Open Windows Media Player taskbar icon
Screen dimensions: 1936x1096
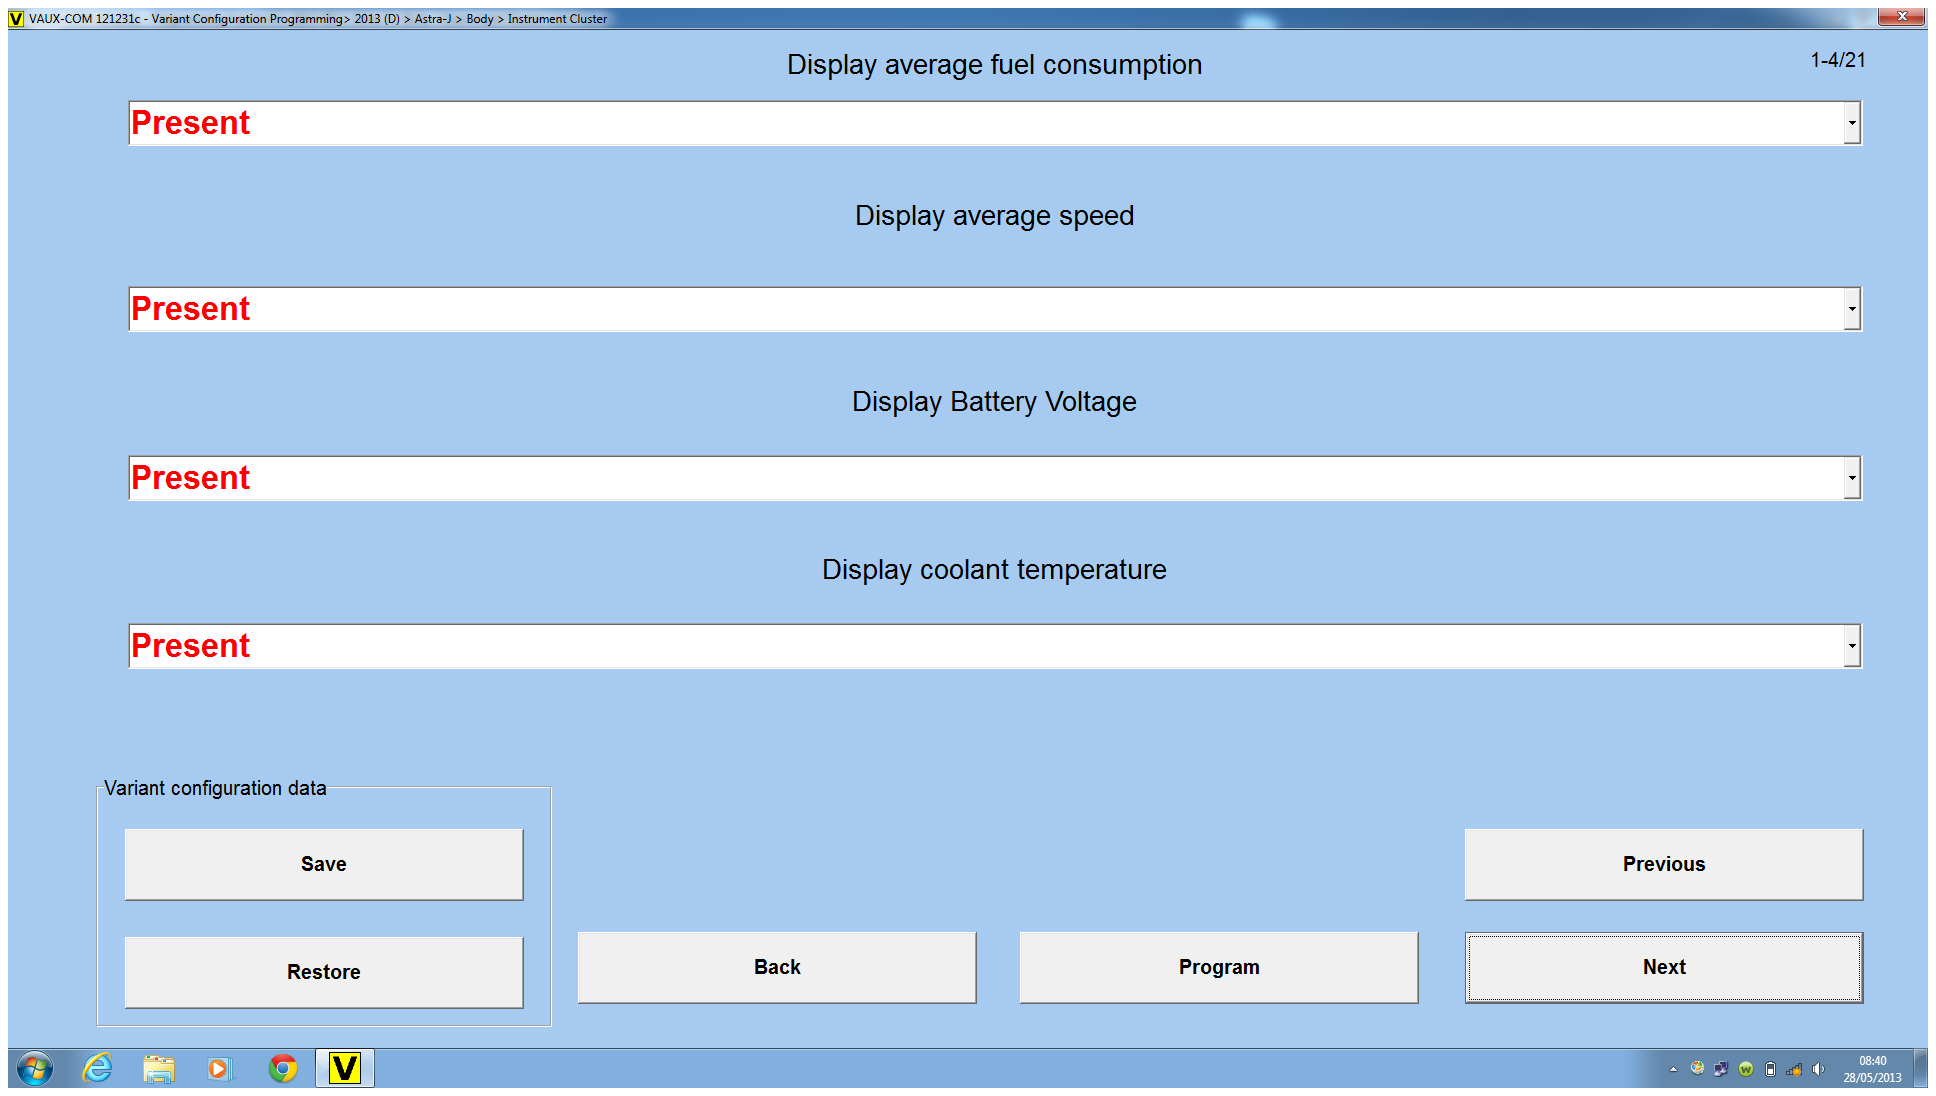[x=219, y=1068]
